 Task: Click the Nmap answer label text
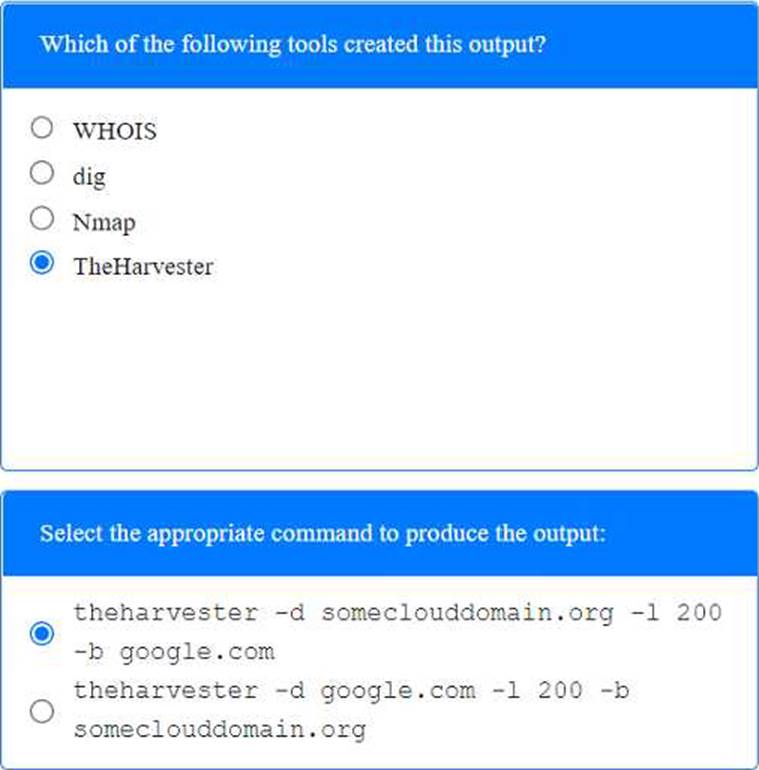pos(104,222)
